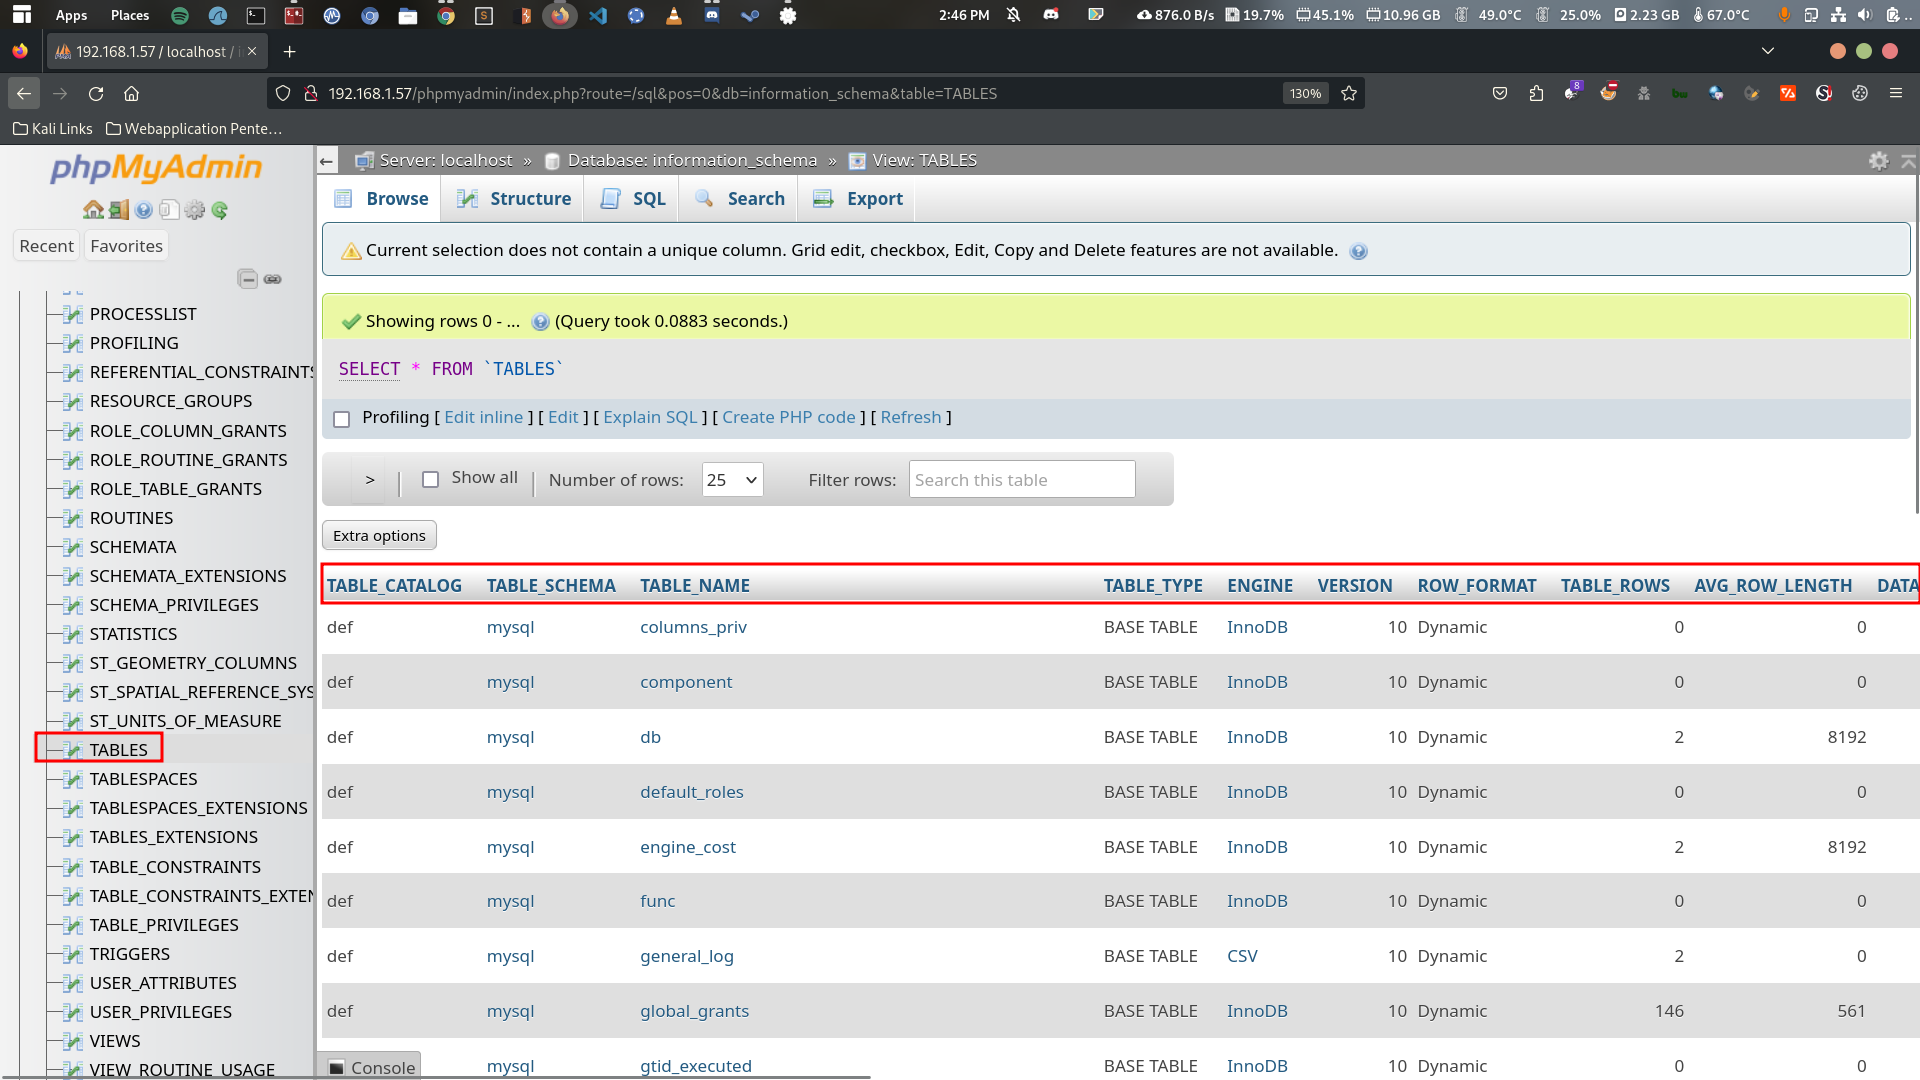The width and height of the screenshot is (1920, 1080).
Task: Click the Extra options button
Action: (379, 536)
